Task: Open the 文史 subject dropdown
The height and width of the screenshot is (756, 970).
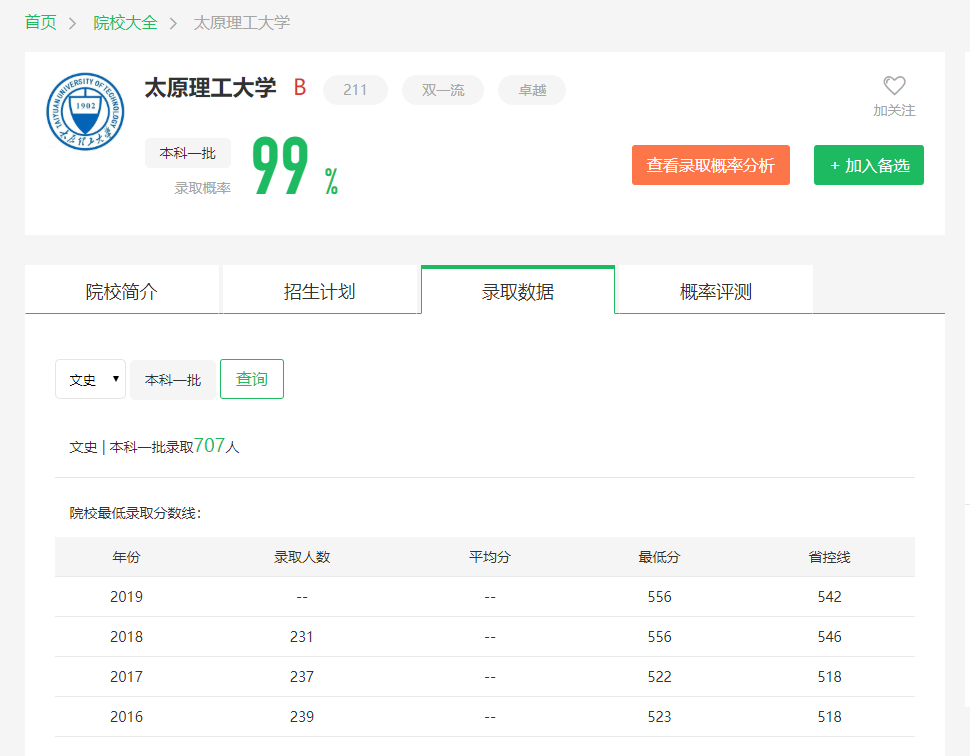Action: point(90,379)
